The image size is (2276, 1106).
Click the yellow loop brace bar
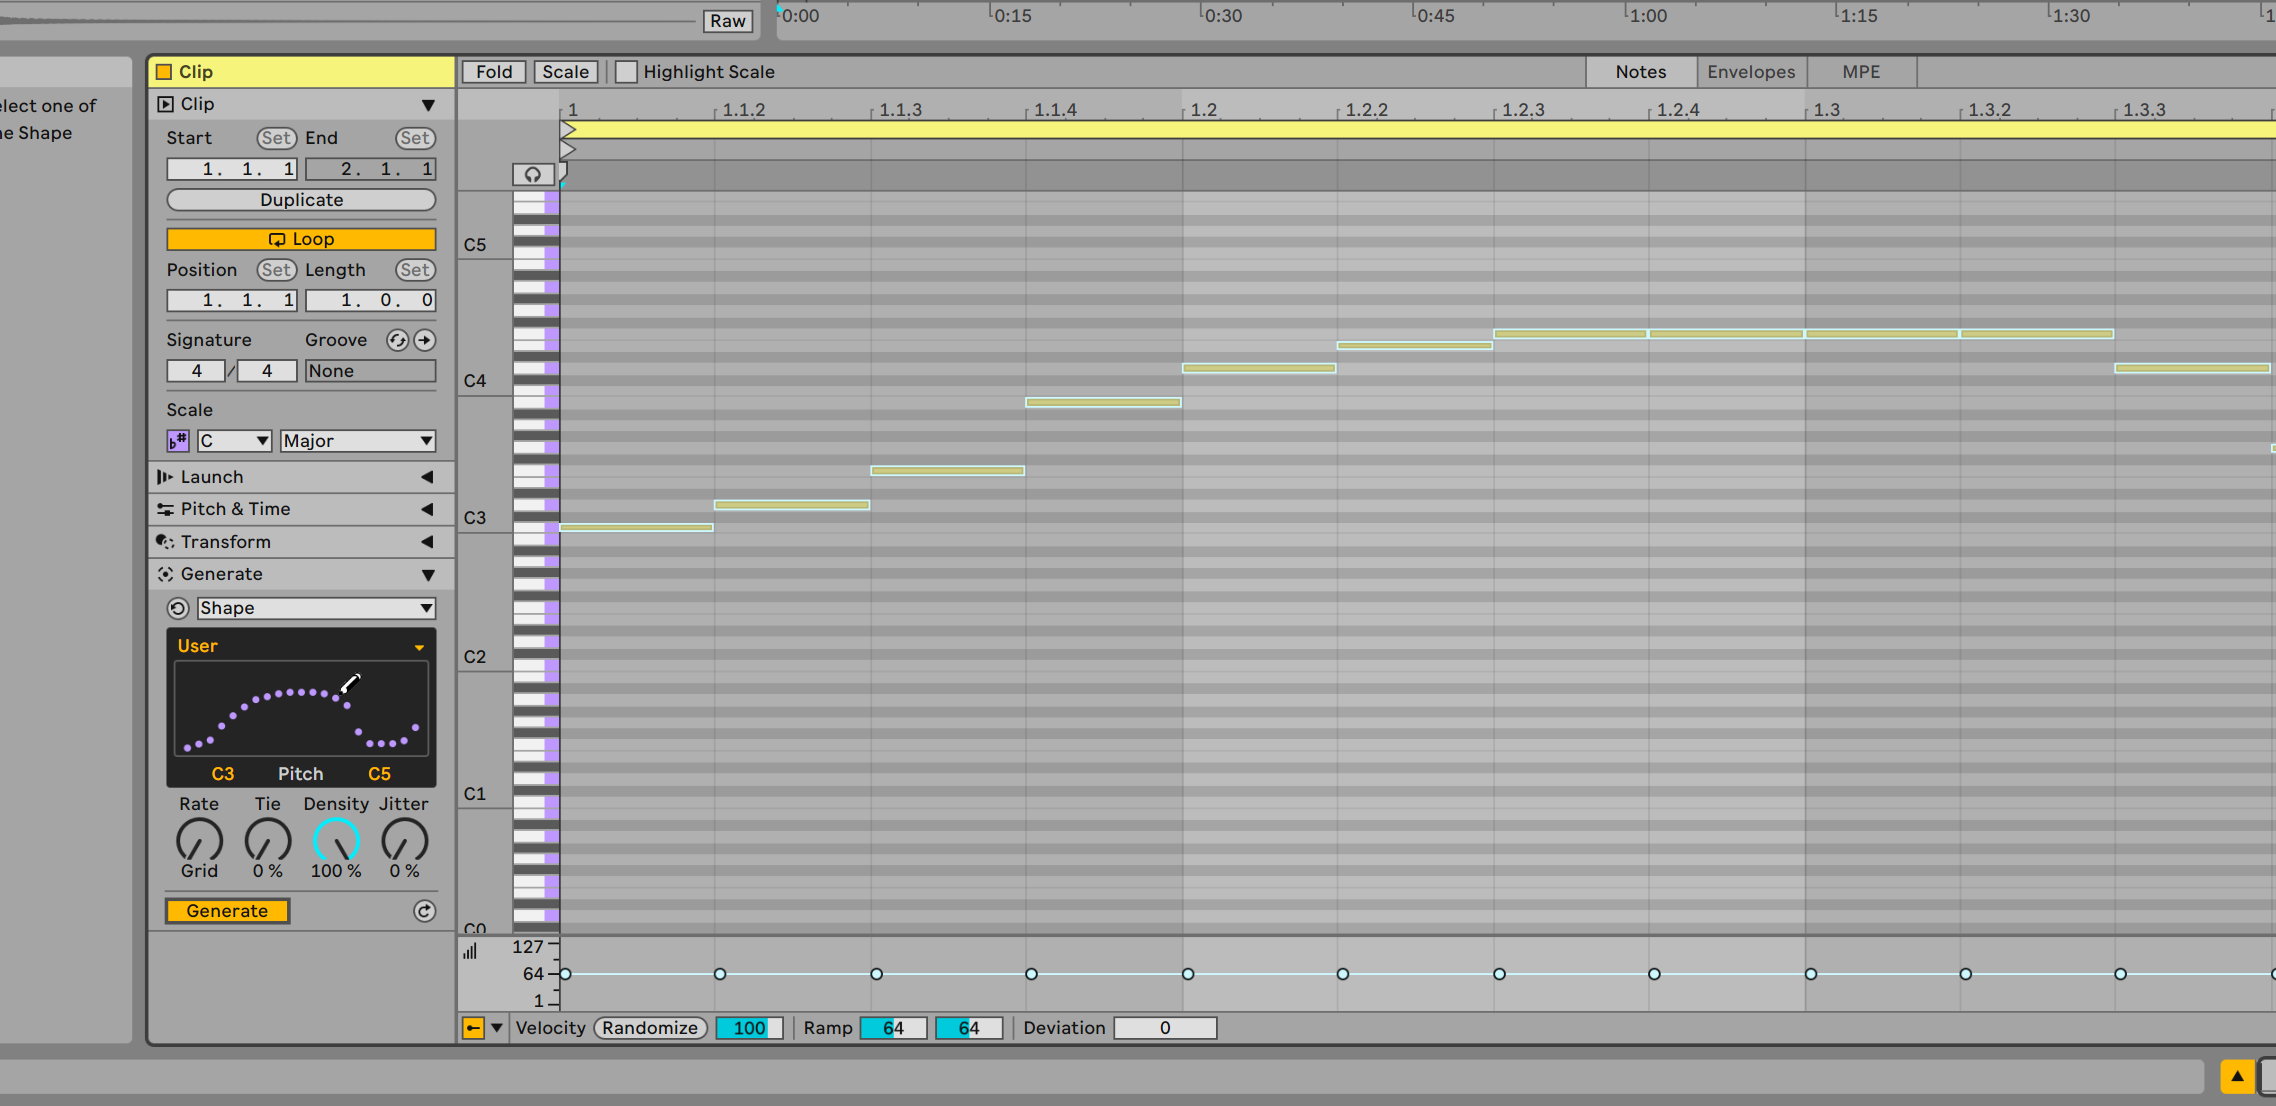coord(1418,130)
